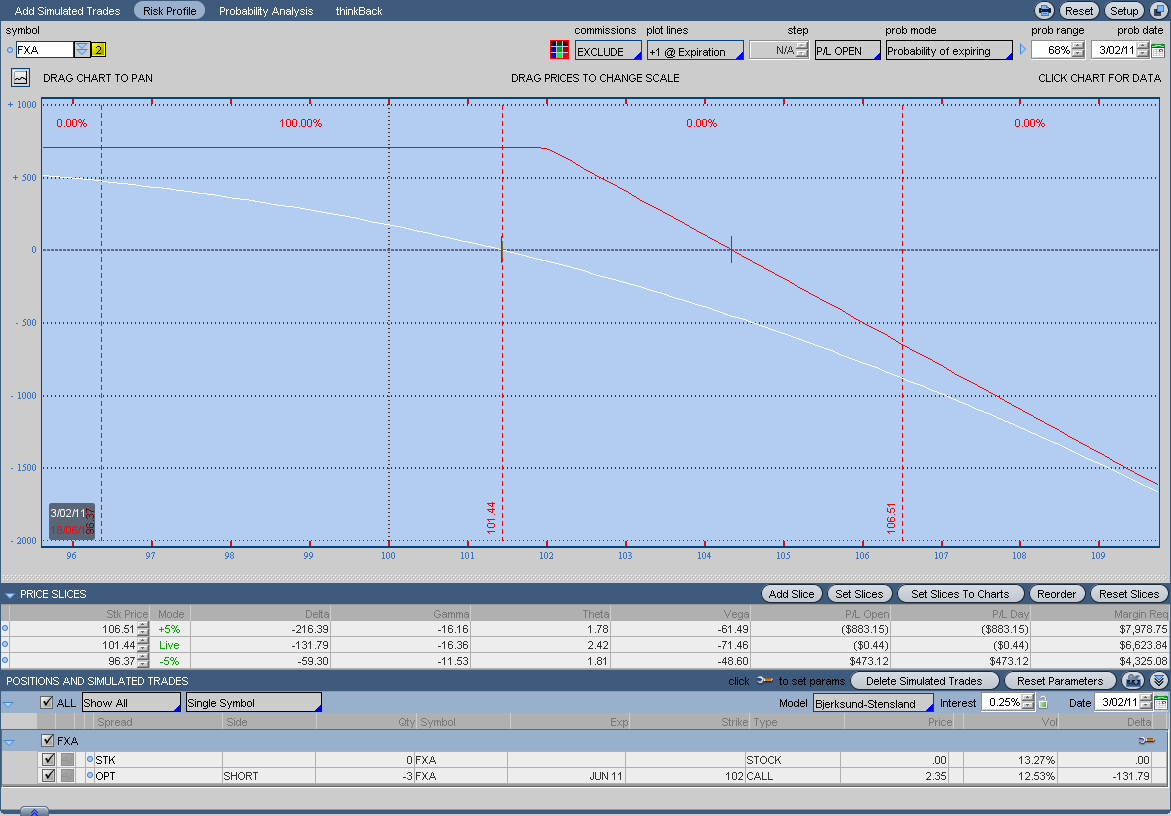Click the red breakeven marker on the expiration line
This screenshot has width=1171, height=816.
coord(731,249)
